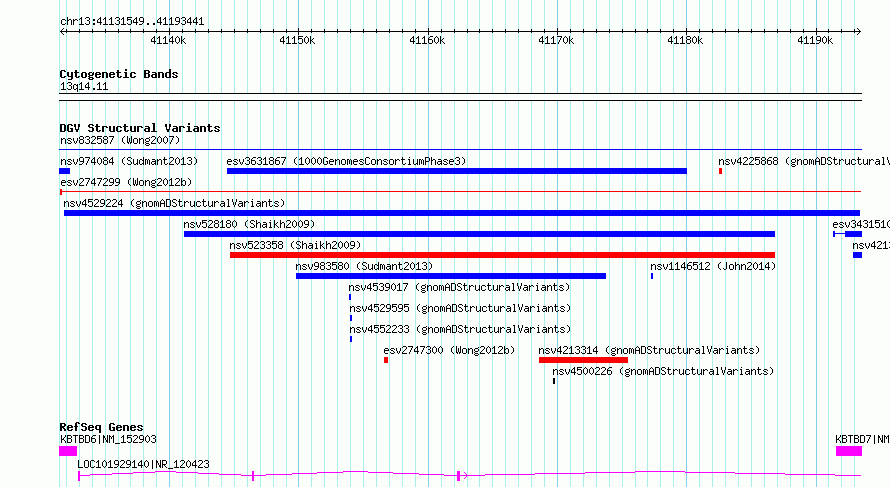The image size is (890, 487).
Task: Click the red bar of nsv4213314
Action: tap(583, 360)
